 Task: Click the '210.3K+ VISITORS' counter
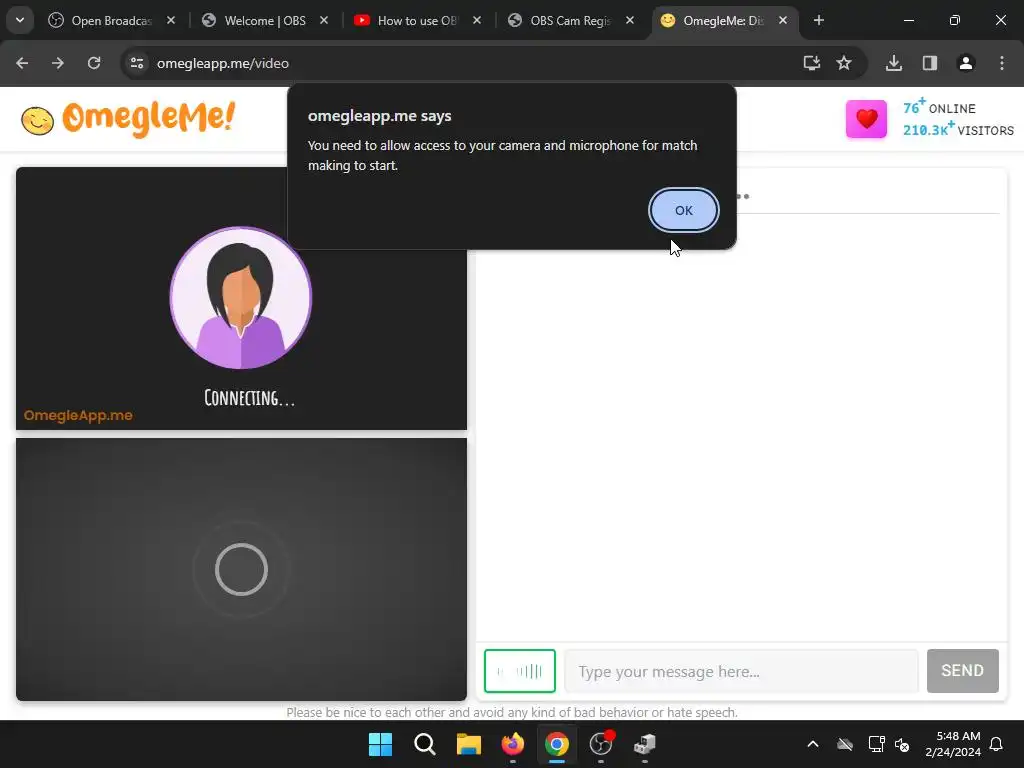pos(958,129)
